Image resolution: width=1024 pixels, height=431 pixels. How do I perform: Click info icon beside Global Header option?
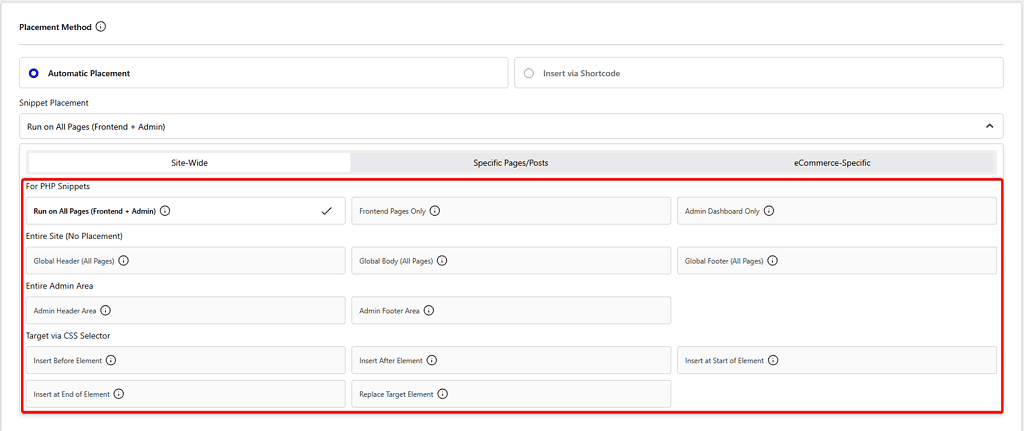click(123, 261)
